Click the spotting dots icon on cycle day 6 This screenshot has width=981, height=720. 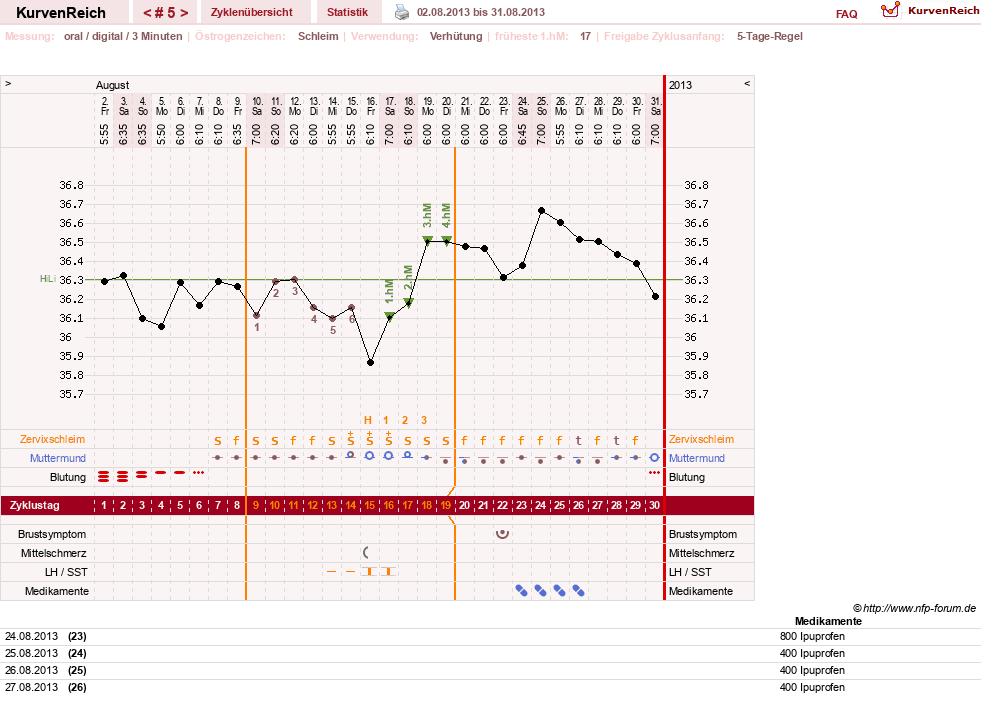point(199,472)
